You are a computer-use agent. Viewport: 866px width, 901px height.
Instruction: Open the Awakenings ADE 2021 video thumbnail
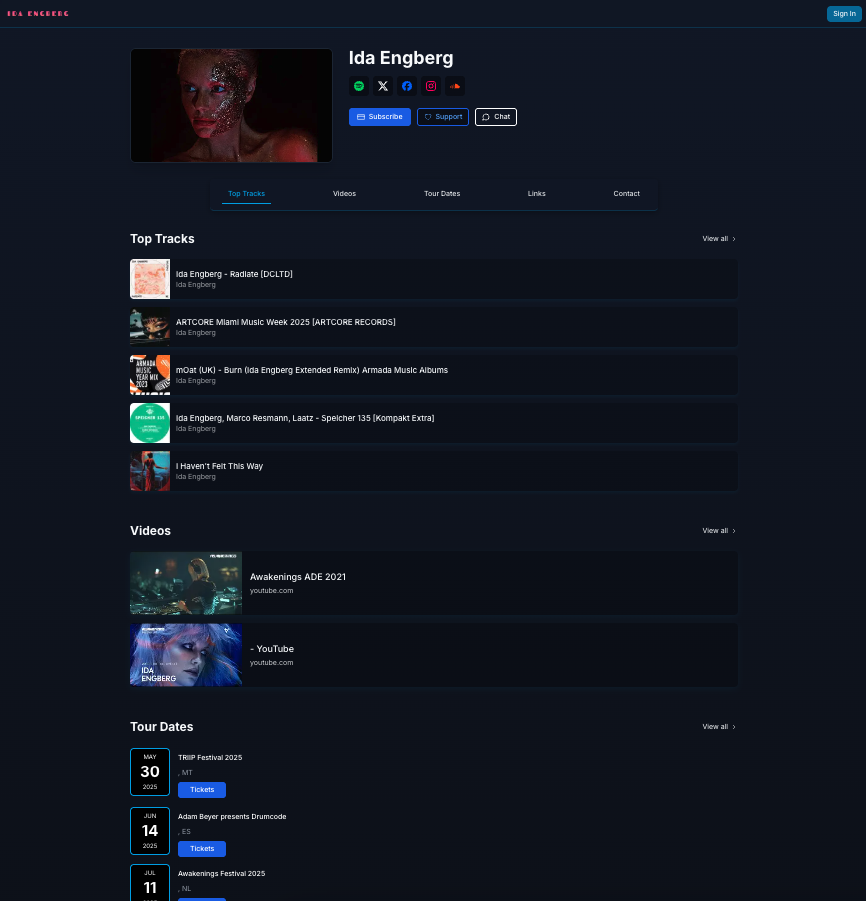pyautogui.click(x=186, y=583)
